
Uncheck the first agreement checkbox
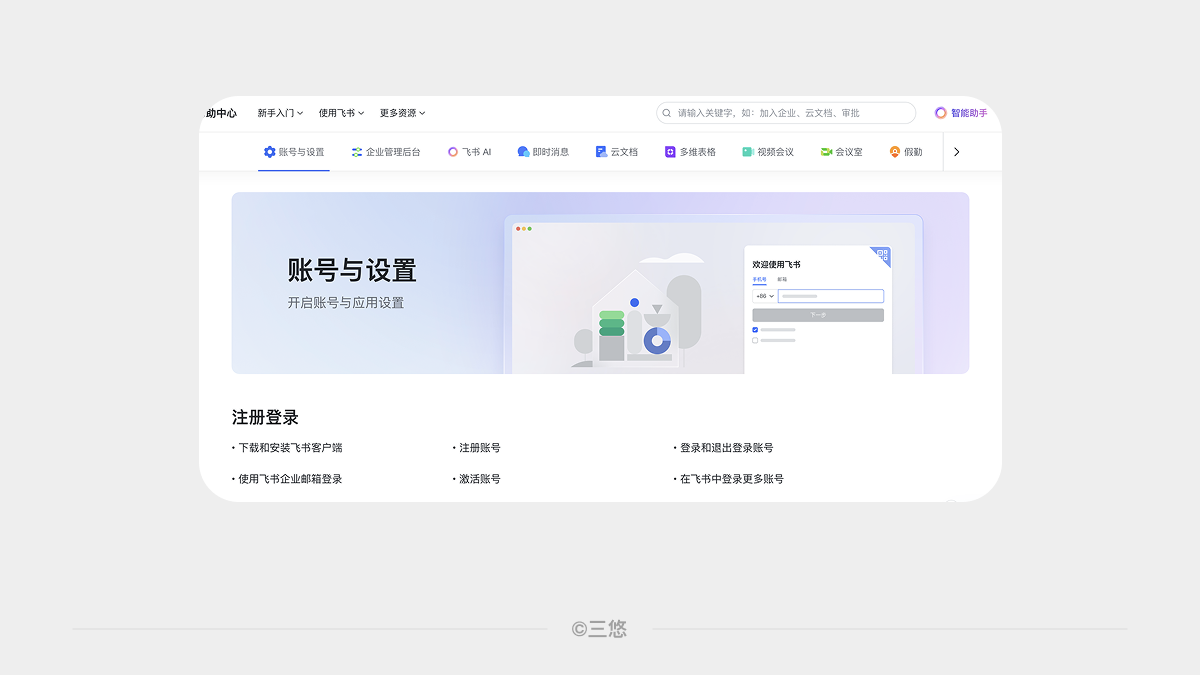pos(755,330)
